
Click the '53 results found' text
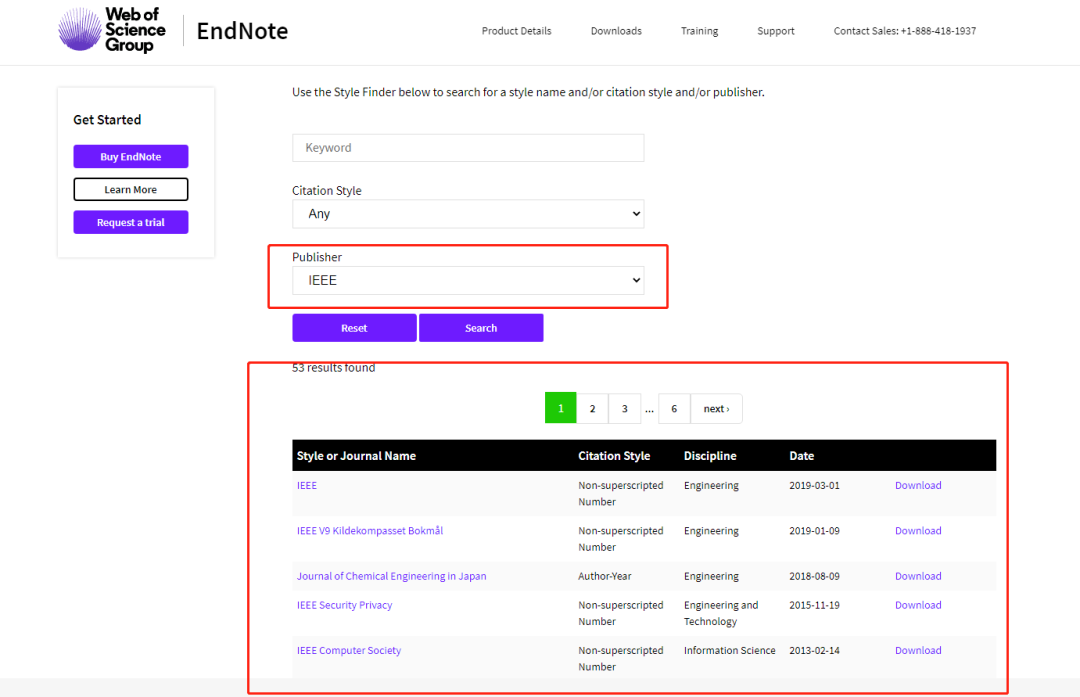tap(333, 368)
